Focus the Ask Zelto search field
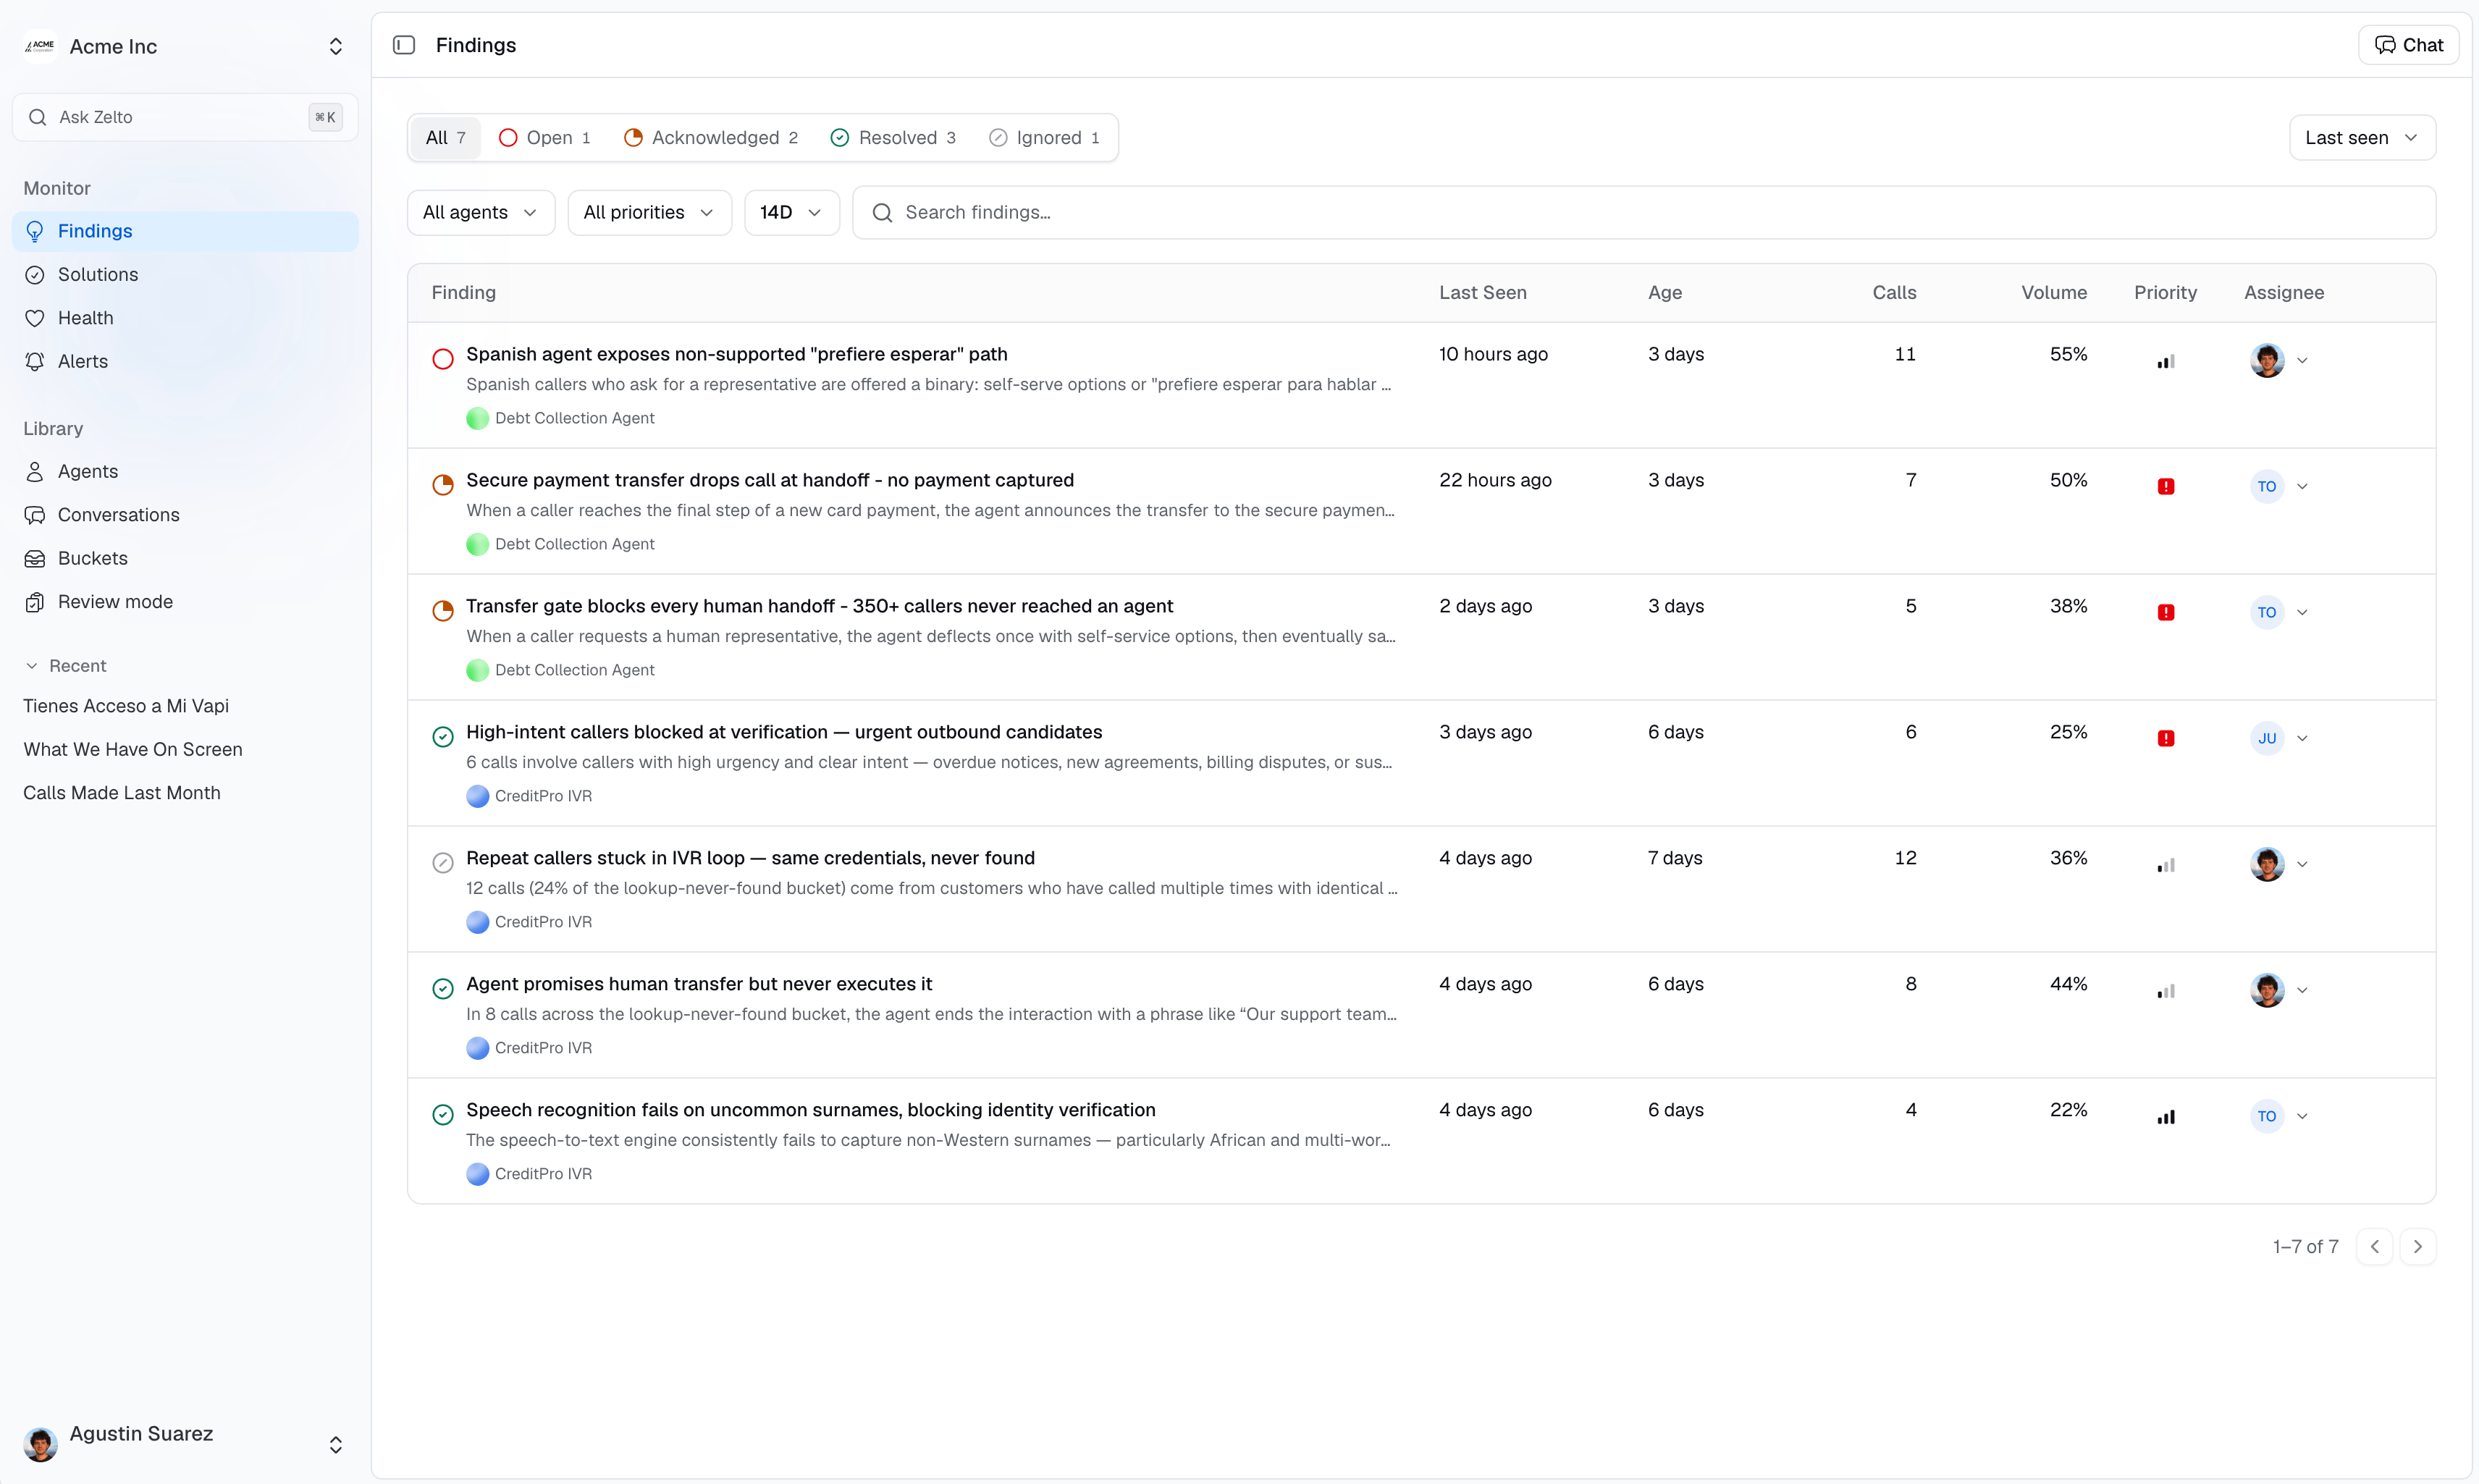2479x1484 pixels. (x=185, y=117)
